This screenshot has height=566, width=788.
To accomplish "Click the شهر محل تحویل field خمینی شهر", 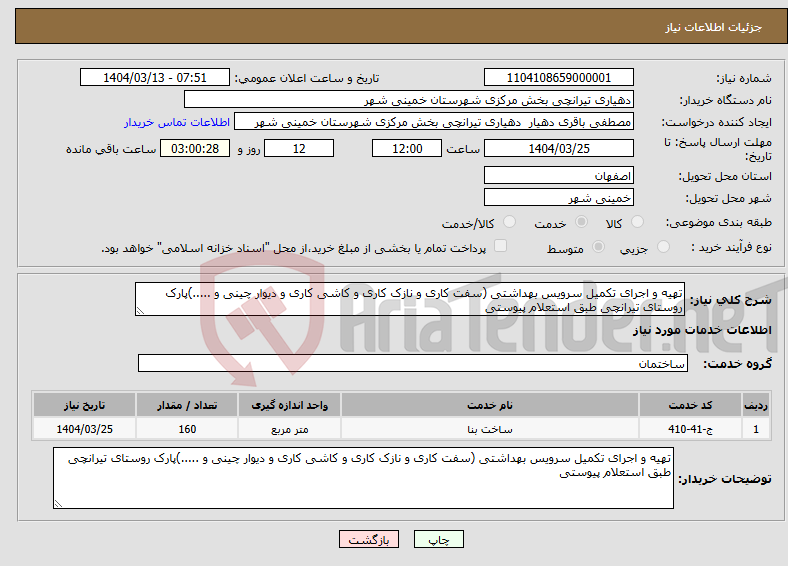I will [558, 198].
